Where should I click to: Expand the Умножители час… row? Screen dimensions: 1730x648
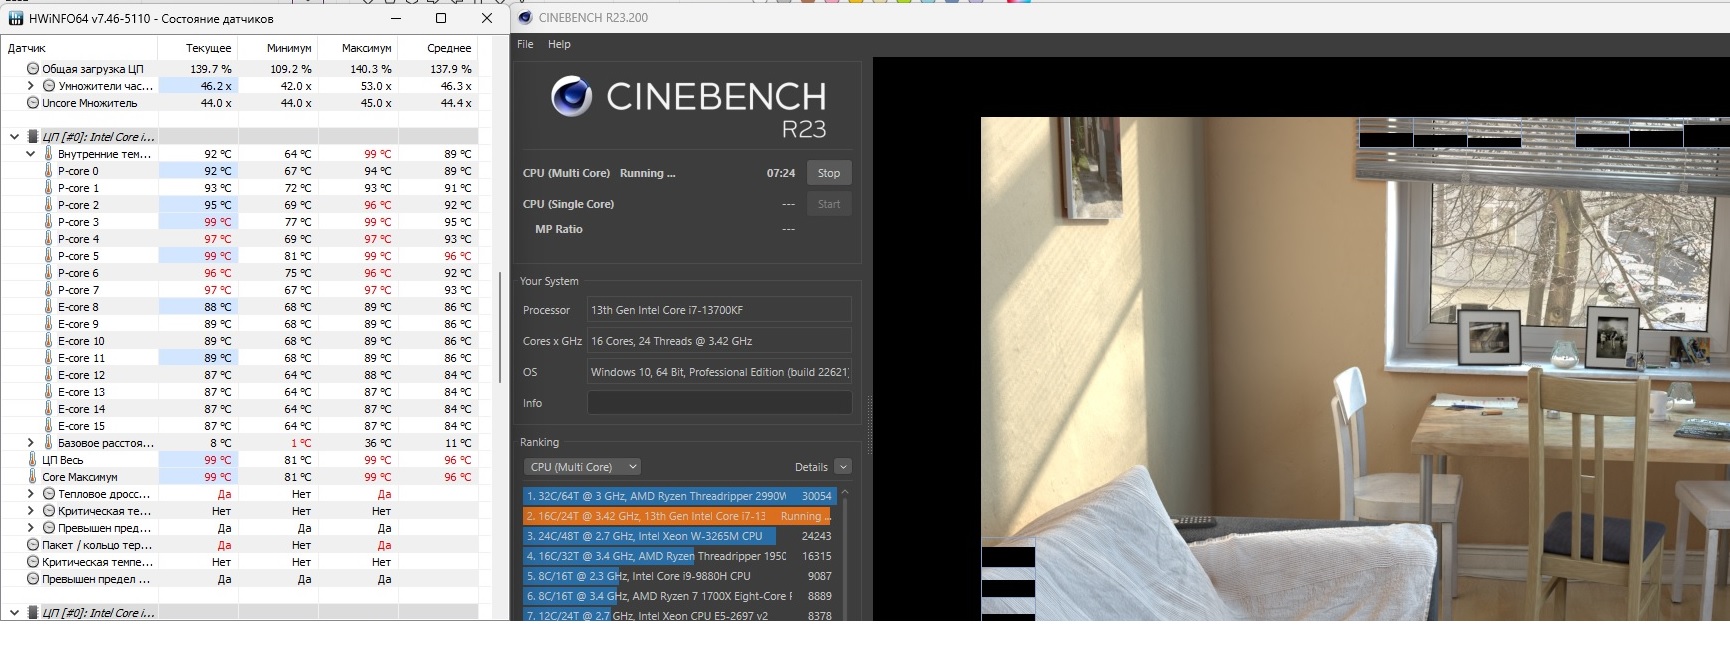point(30,86)
